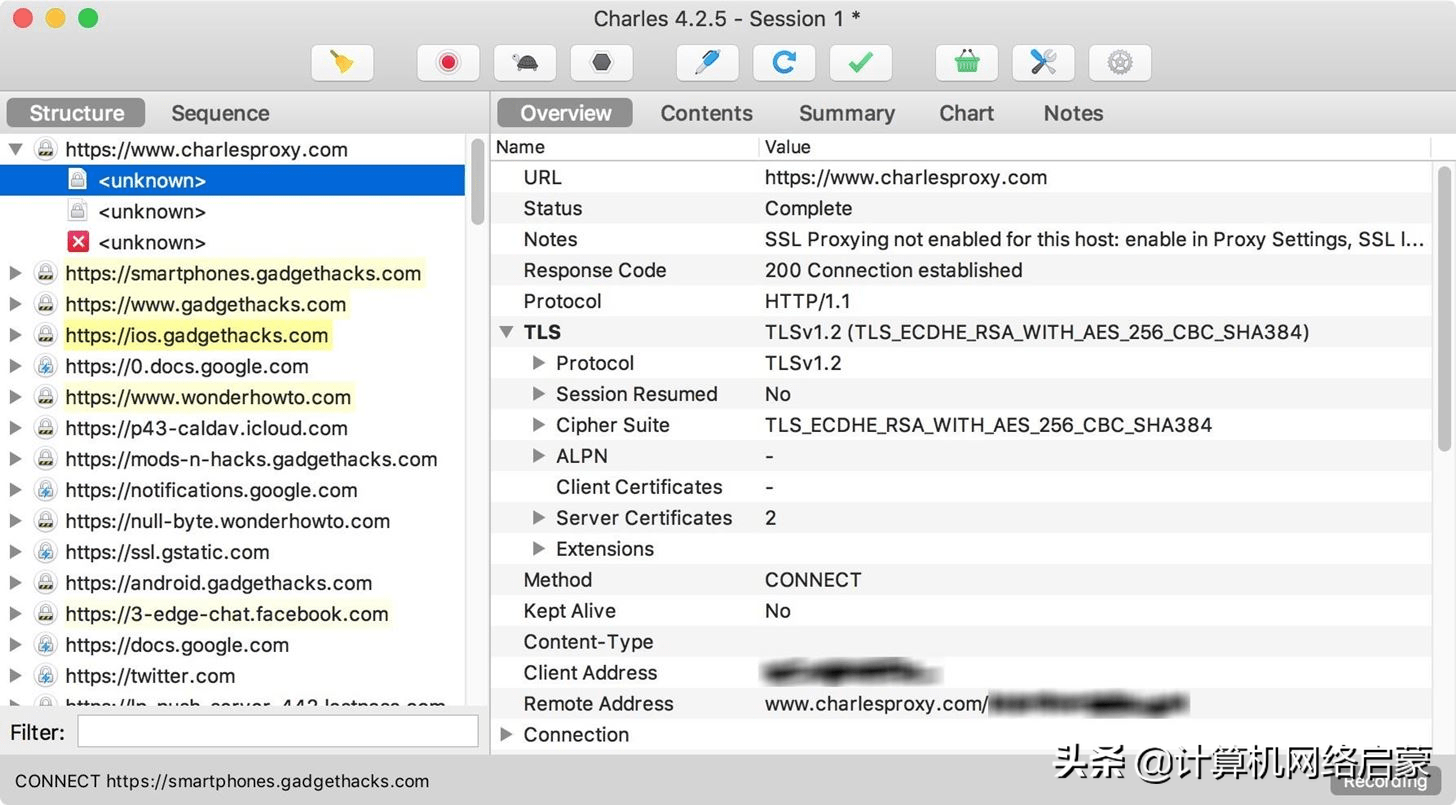
Task: Toggle recording with the red record button
Action: pos(448,63)
